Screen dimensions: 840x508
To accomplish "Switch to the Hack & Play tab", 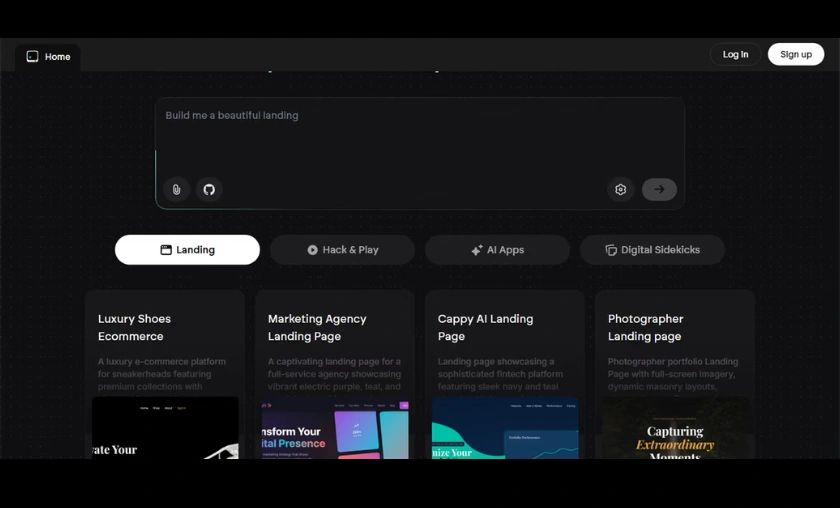I will coord(342,250).
